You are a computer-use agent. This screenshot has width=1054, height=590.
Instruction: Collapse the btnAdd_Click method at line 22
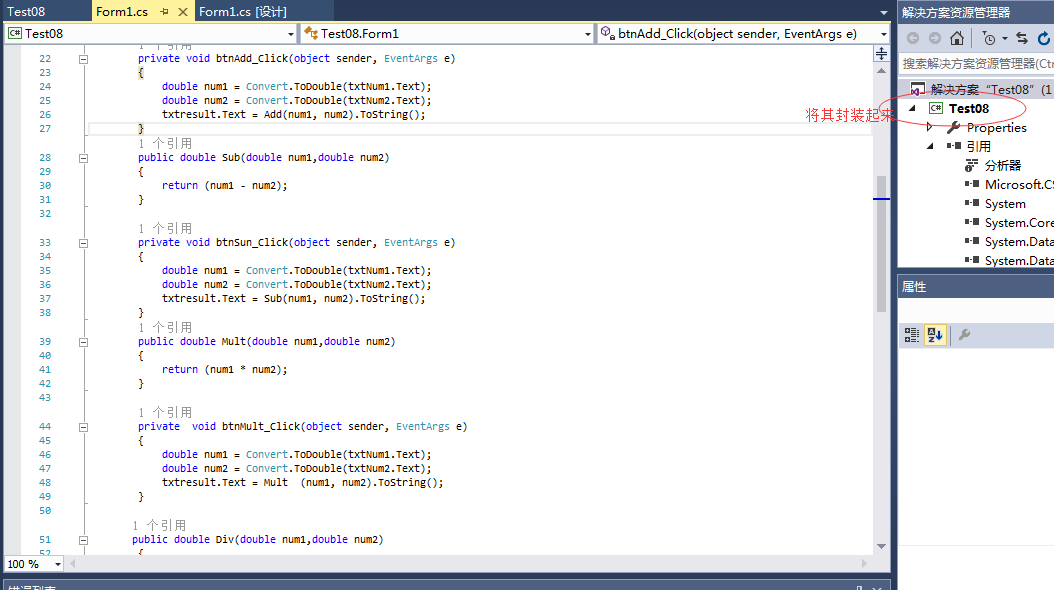83,59
